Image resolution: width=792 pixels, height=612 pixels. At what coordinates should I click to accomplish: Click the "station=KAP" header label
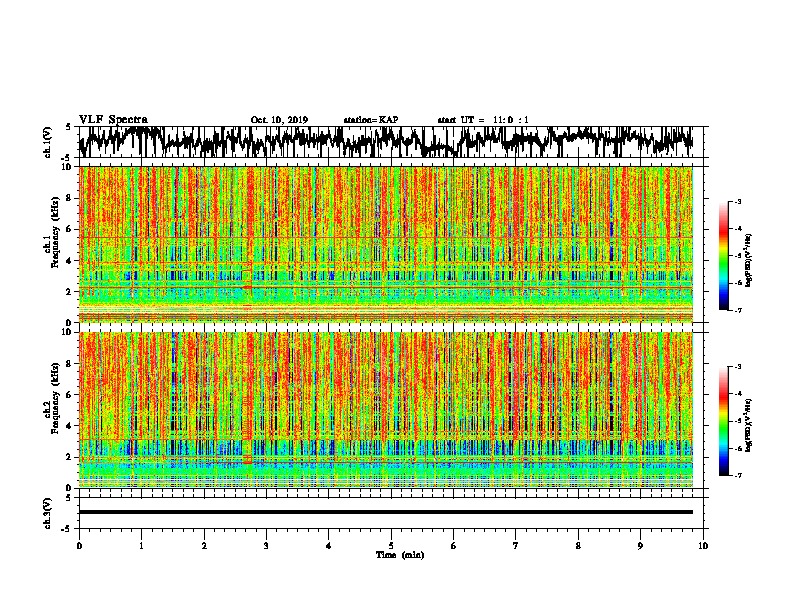371,120
